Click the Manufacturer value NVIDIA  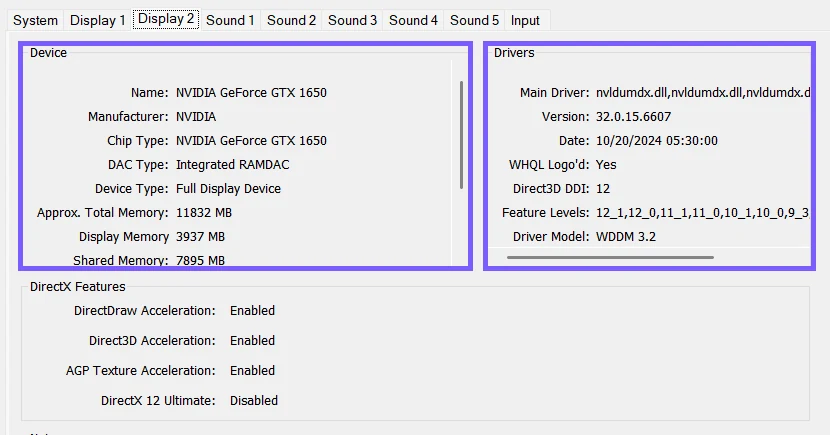tap(196, 116)
